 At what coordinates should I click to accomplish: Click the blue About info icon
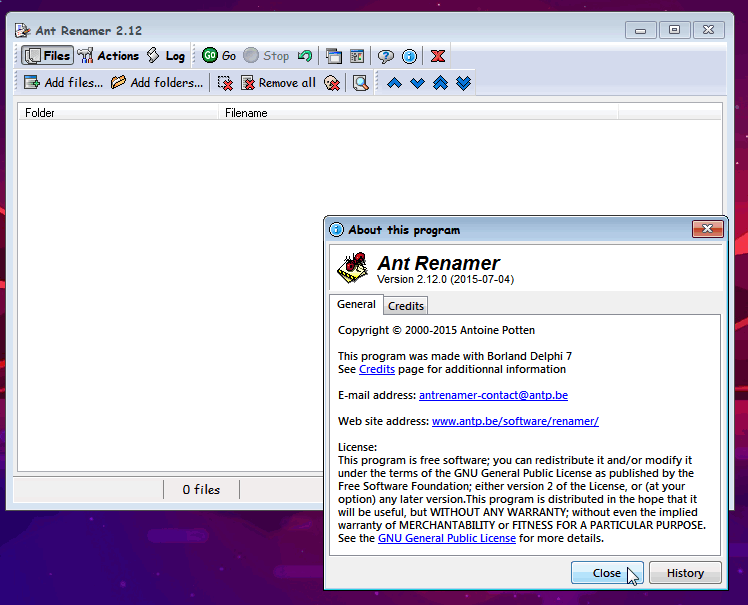click(409, 56)
